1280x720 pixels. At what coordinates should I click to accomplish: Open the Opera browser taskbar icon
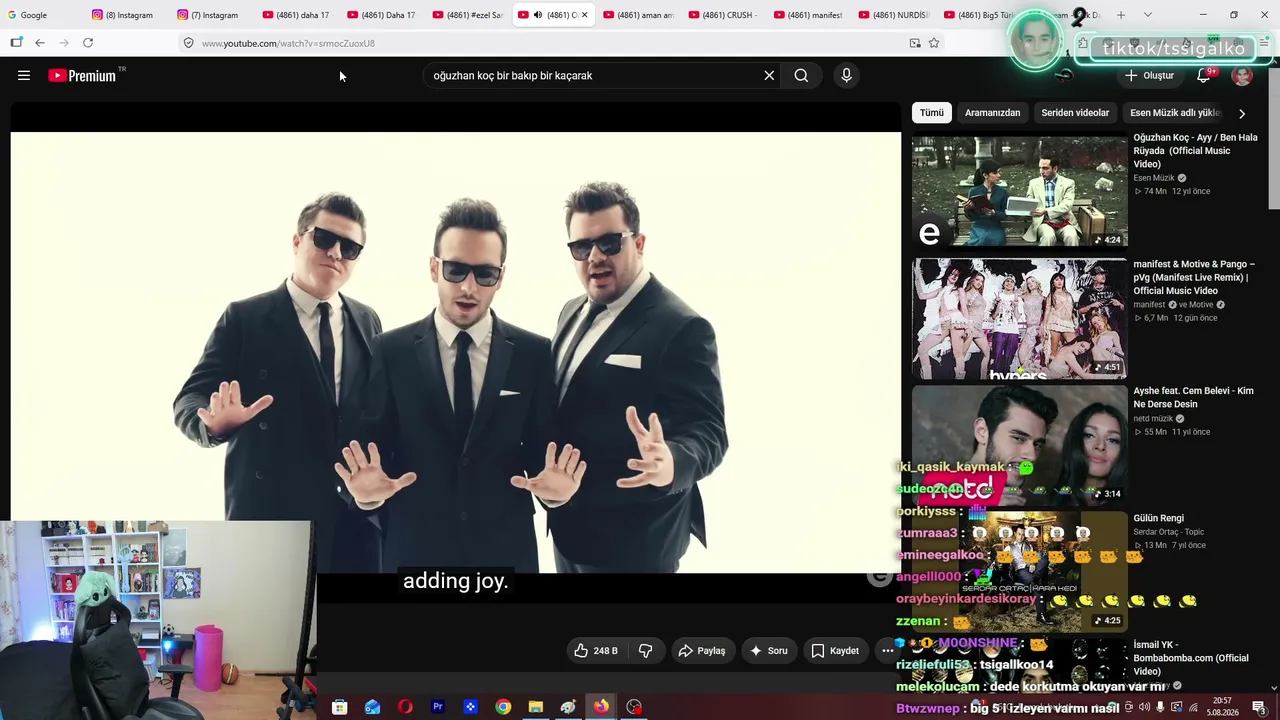[x=405, y=707]
